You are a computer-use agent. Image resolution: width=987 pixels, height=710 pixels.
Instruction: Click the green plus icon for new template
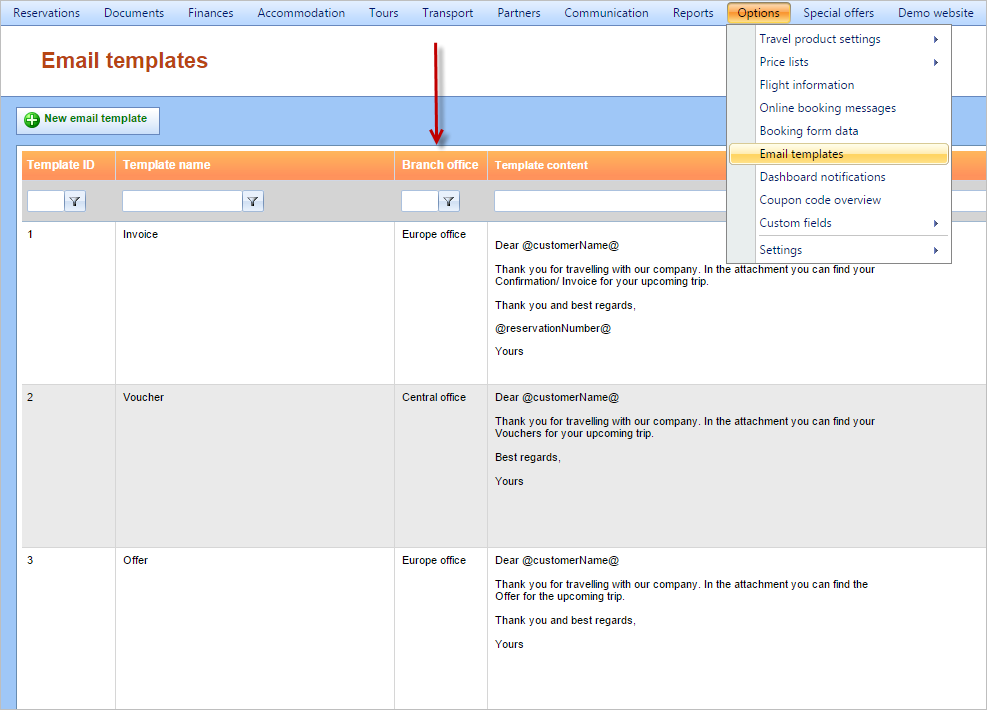click(x=31, y=120)
